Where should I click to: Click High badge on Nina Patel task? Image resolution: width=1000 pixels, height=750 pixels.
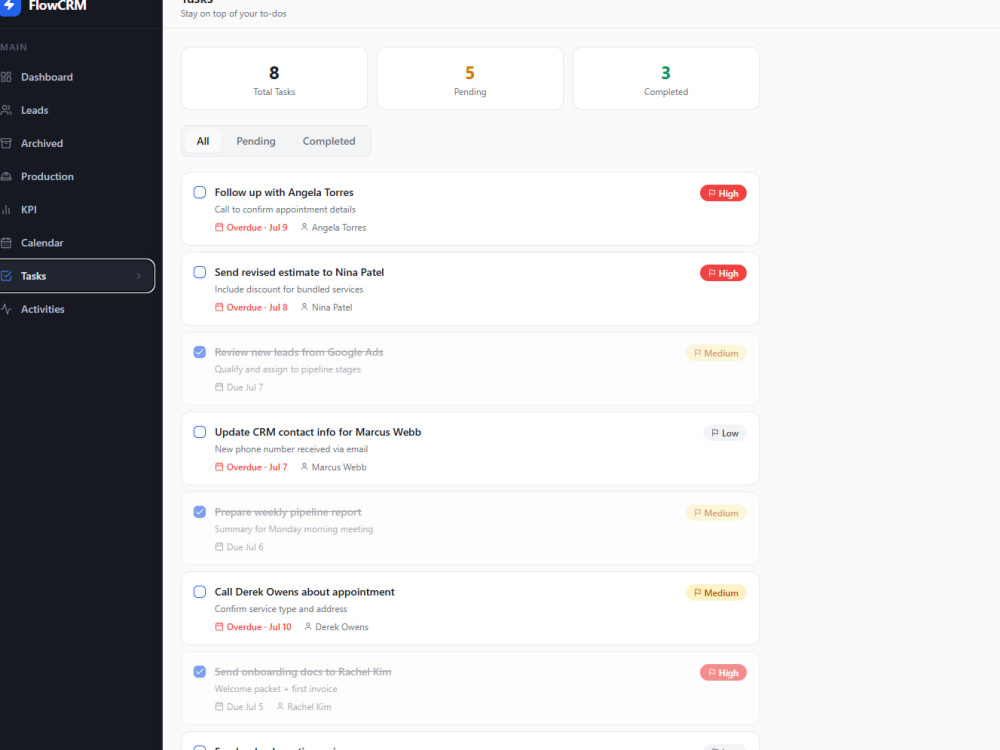pos(723,273)
